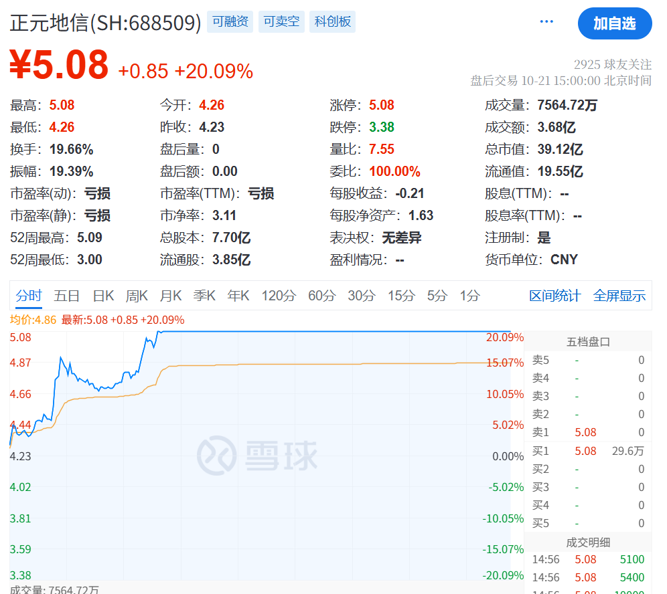Click the 加自选 button

(613, 23)
